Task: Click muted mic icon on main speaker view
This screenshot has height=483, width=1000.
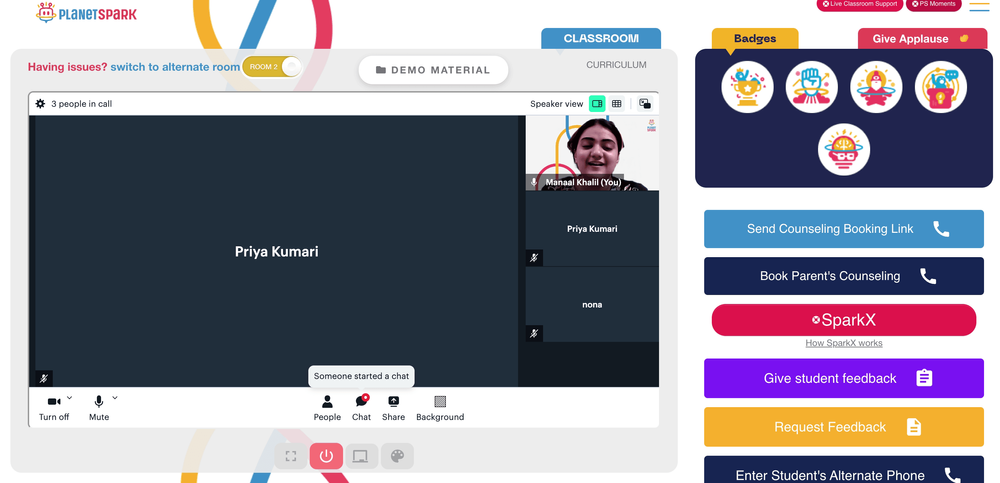Action: click(x=44, y=378)
